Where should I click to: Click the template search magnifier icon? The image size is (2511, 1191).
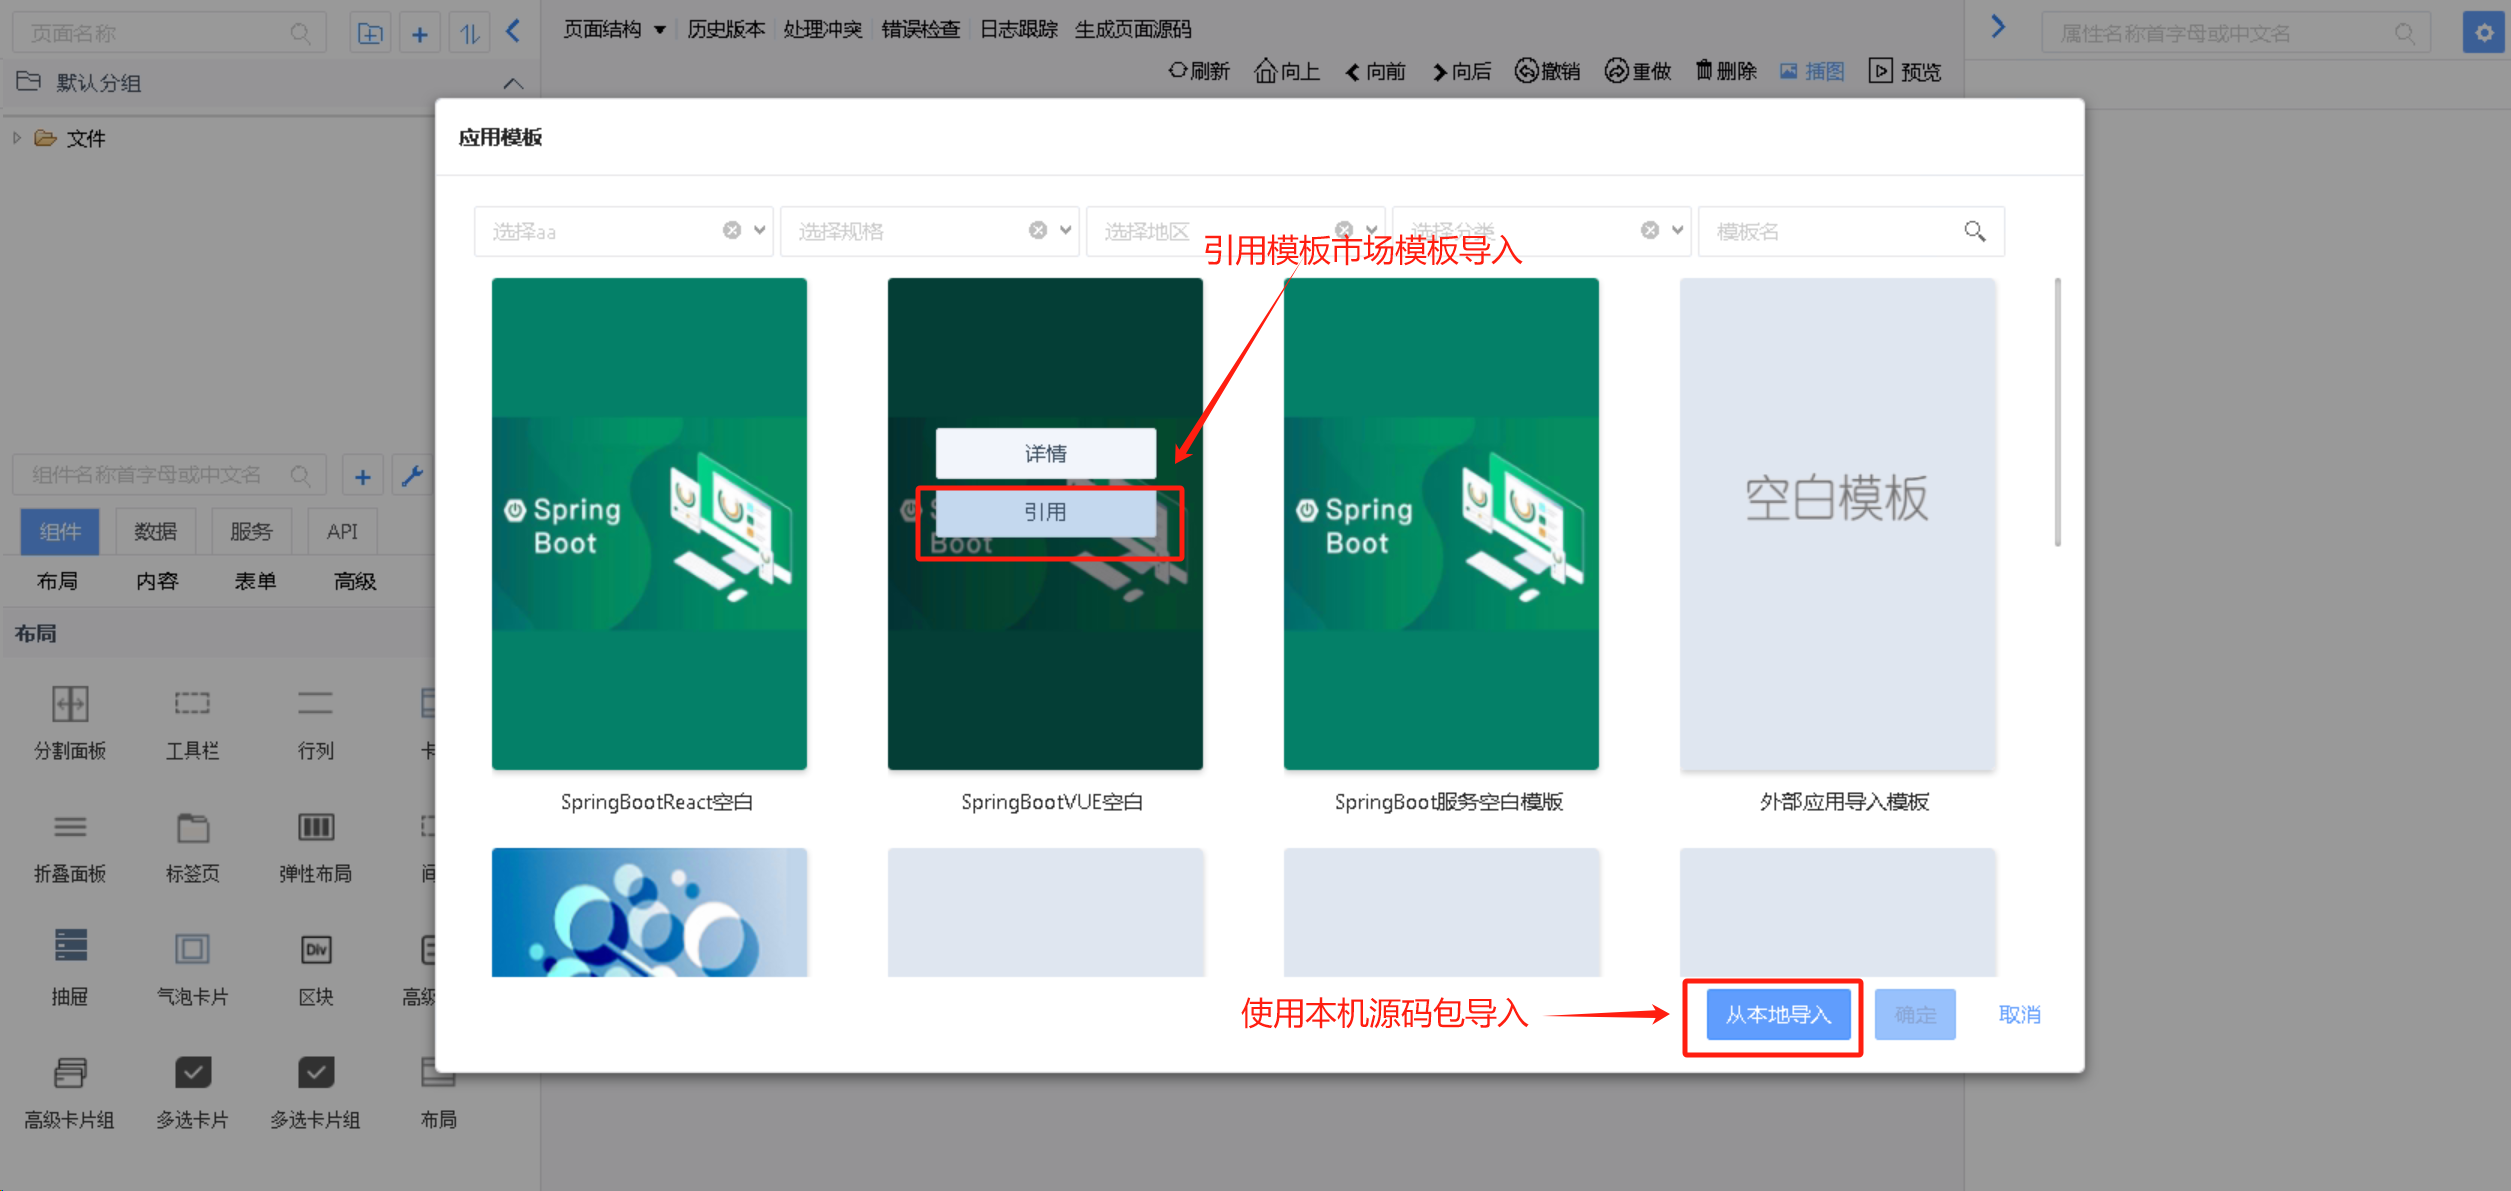tap(1974, 231)
